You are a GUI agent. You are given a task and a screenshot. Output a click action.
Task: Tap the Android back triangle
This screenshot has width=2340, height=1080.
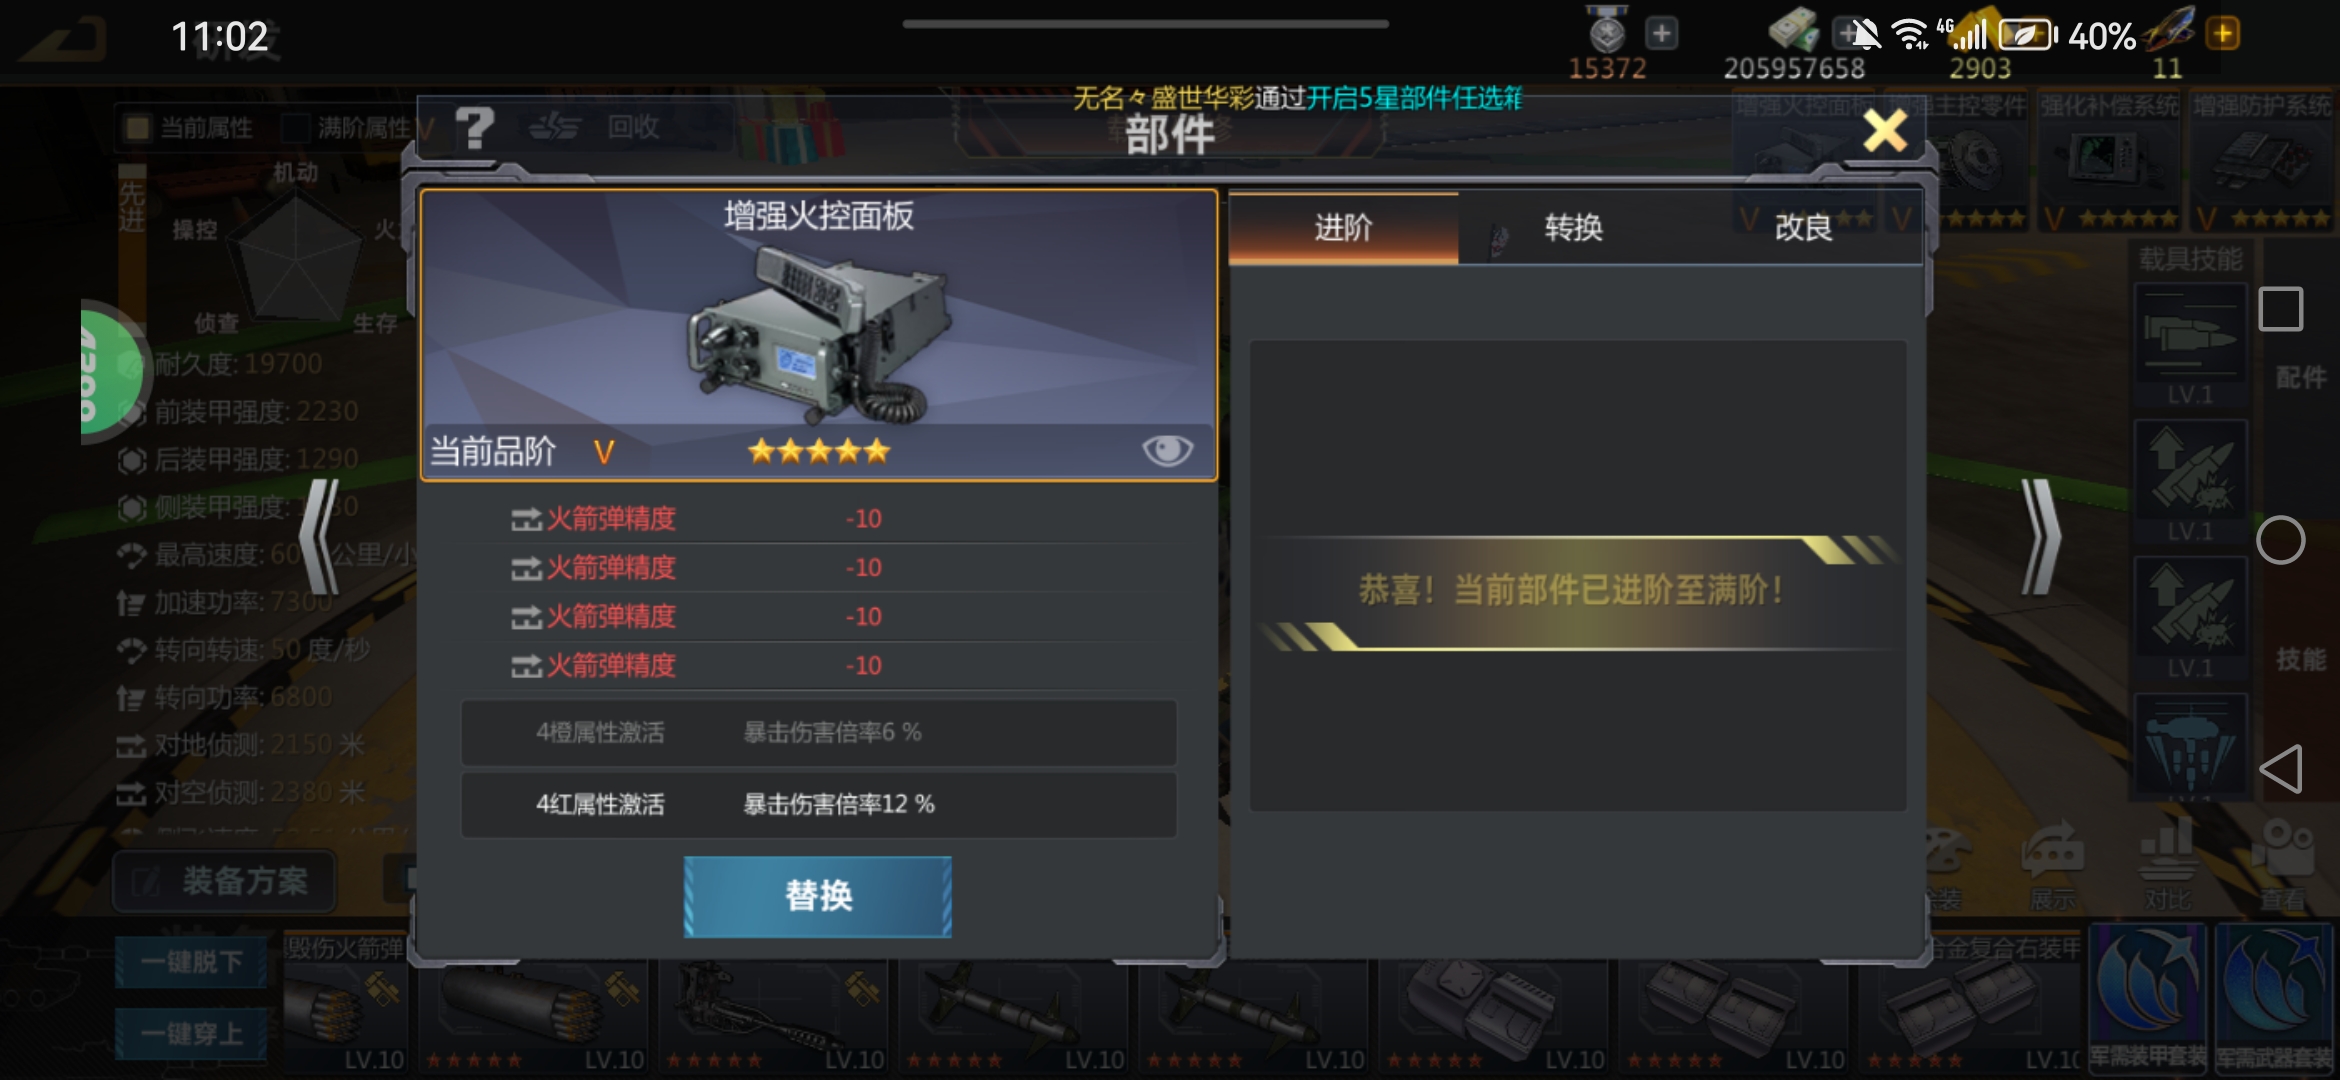coord(2281,769)
